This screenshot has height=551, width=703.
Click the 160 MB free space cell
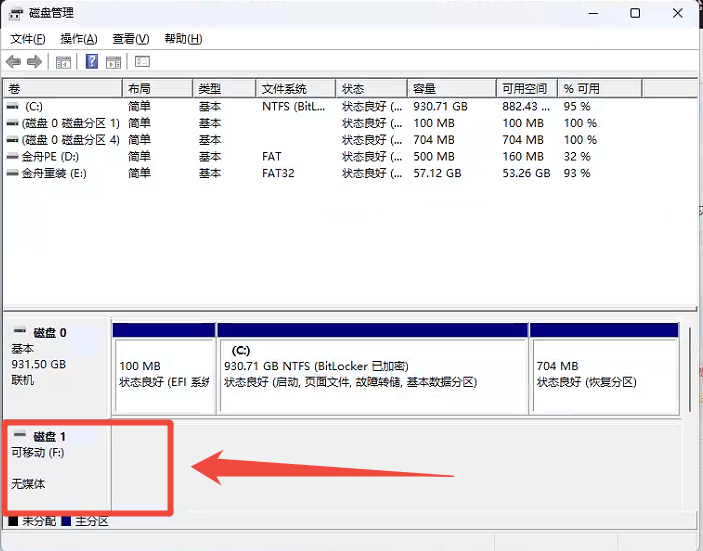tap(523, 156)
